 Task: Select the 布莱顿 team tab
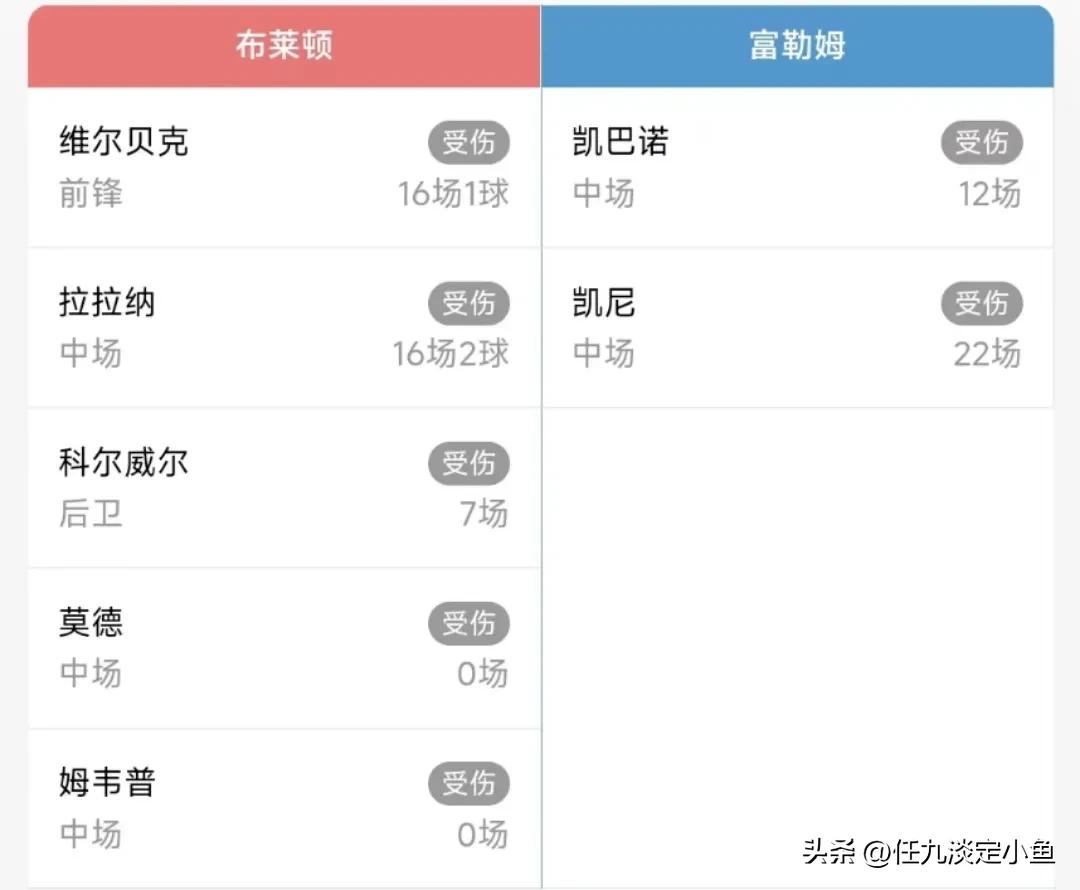[x=282, y=44]
